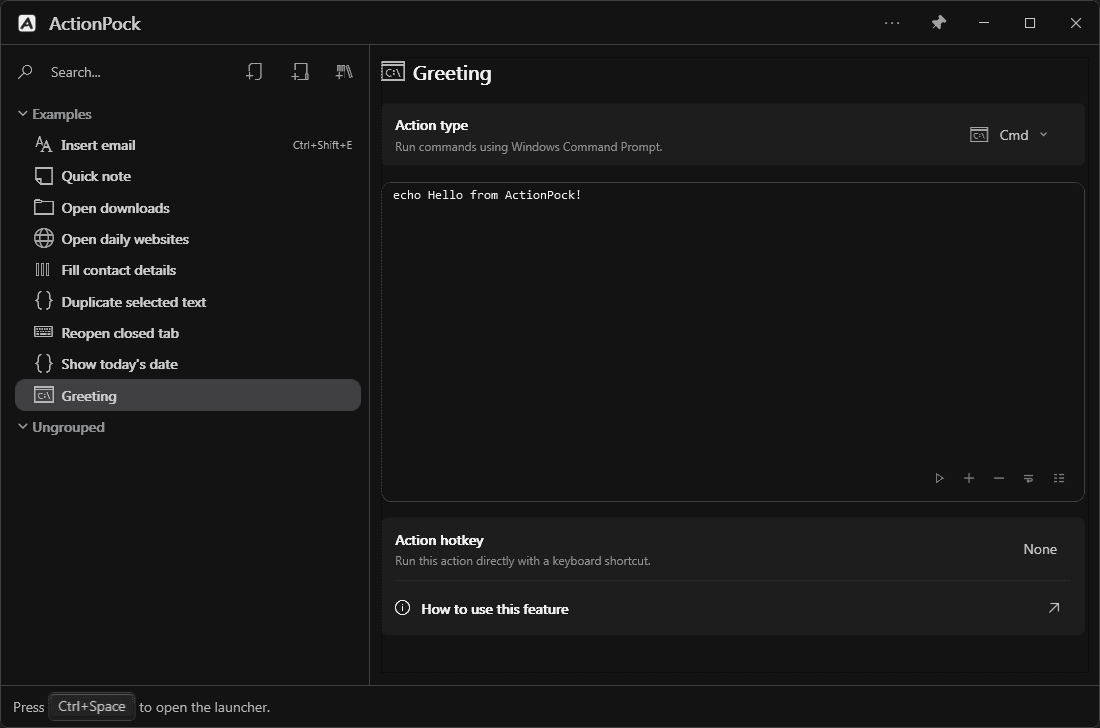1100x728 pixels.
Task: Click the globe icon beside Open daily websites
Action: point(43,238)
